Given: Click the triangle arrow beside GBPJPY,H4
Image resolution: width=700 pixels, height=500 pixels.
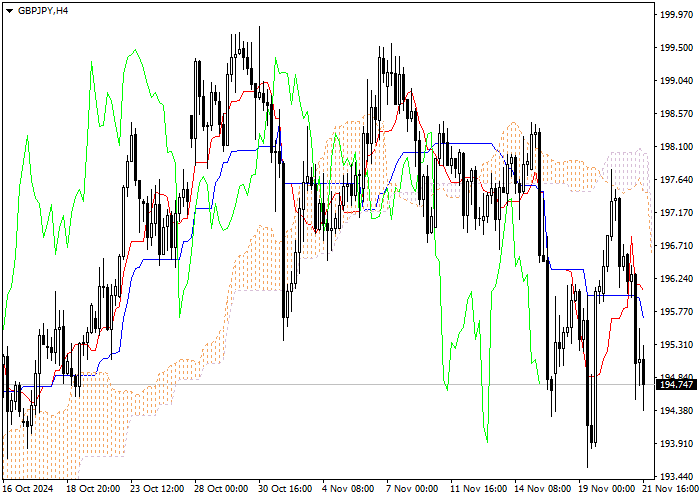Looking at the screenshot, I should 9,11.
